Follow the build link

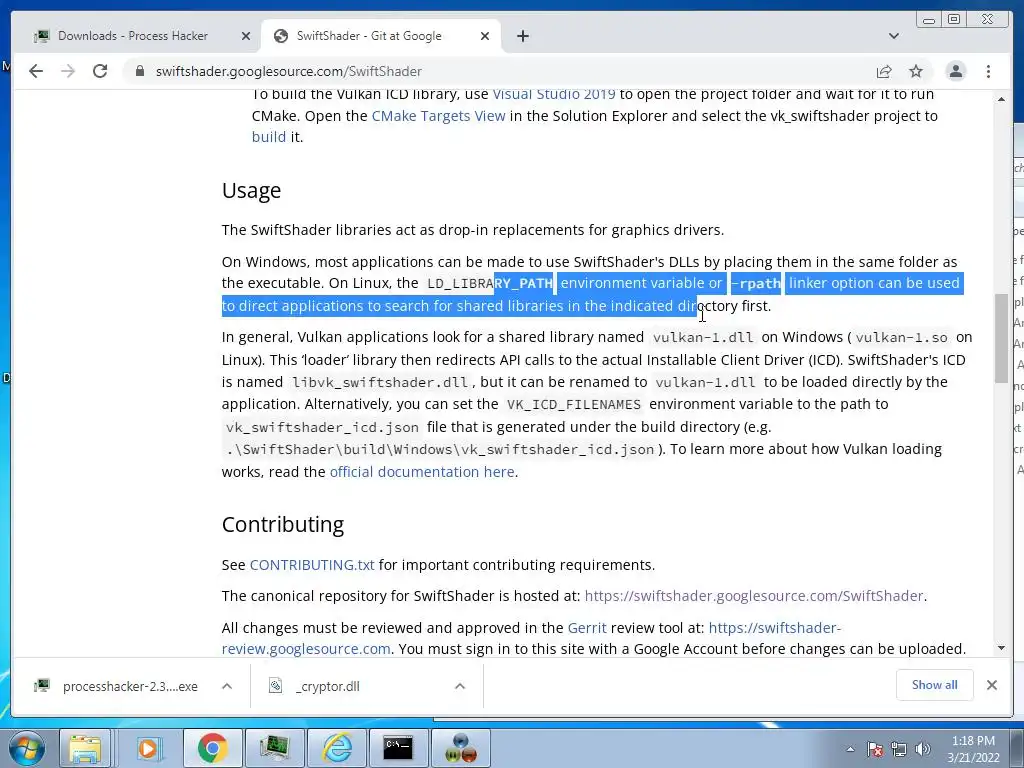[x=268, y=137]
